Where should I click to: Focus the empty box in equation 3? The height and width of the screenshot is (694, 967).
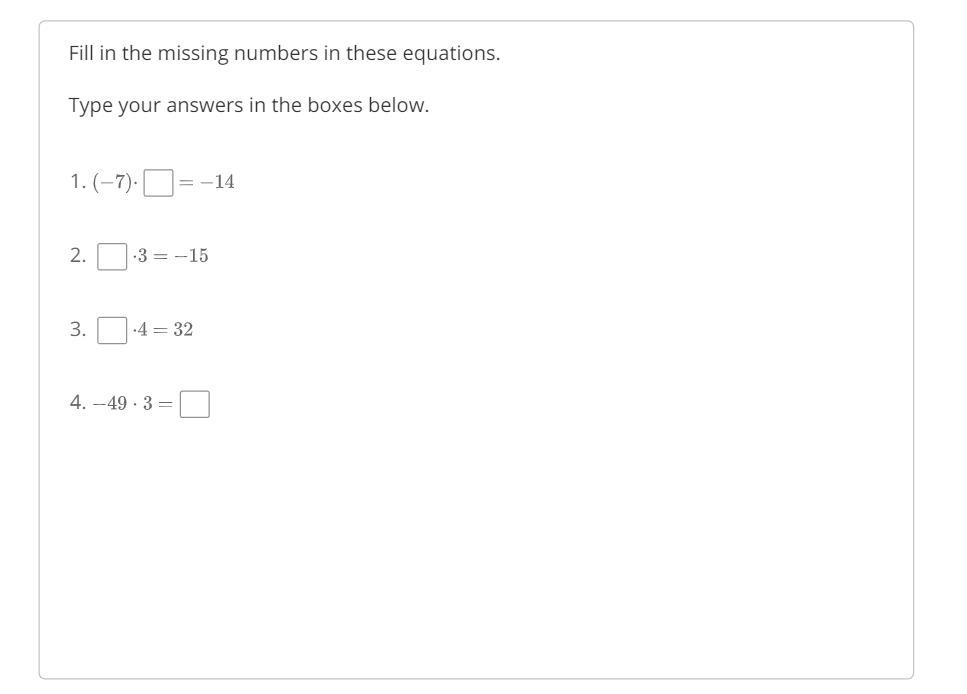112,330
